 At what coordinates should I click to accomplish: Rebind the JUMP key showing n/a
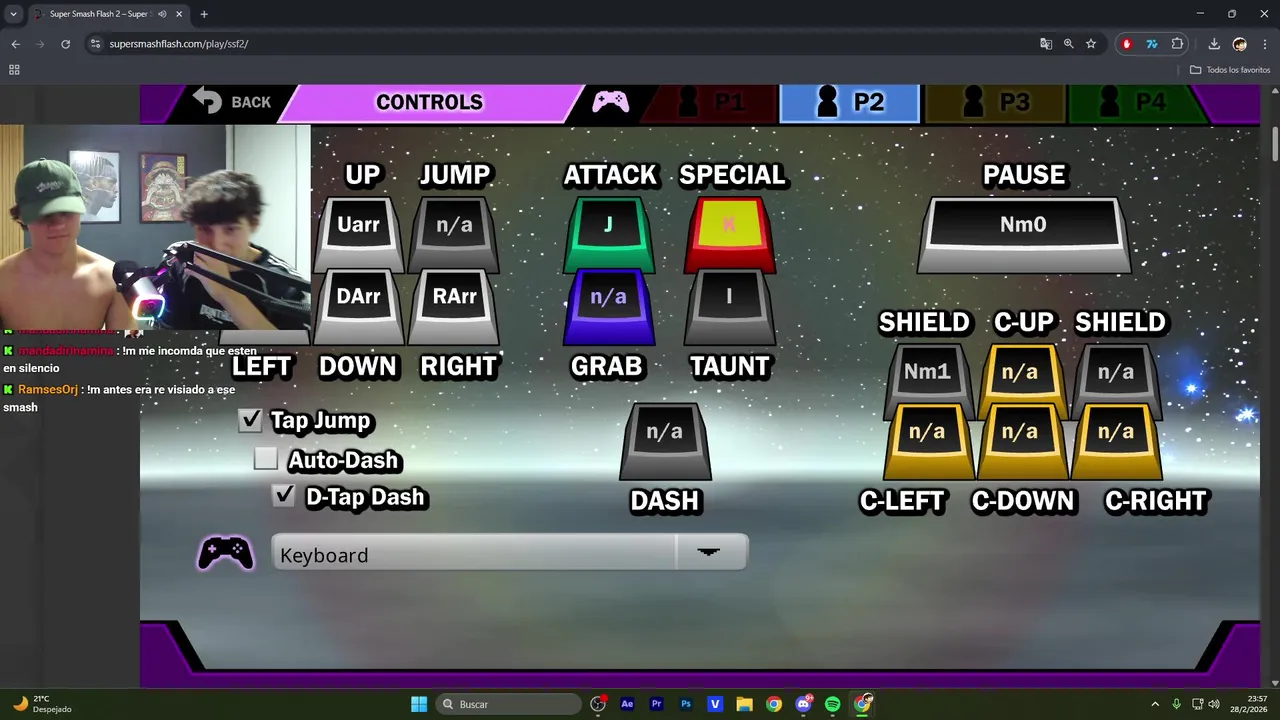(x=454, y=233)
